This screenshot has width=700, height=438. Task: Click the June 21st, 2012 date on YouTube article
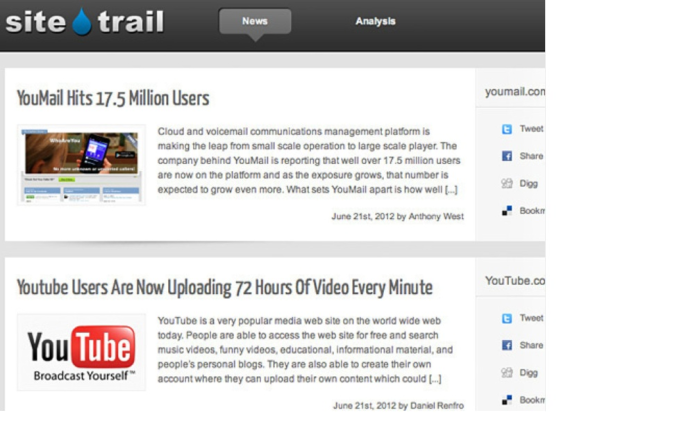click(x=364, y=406)
